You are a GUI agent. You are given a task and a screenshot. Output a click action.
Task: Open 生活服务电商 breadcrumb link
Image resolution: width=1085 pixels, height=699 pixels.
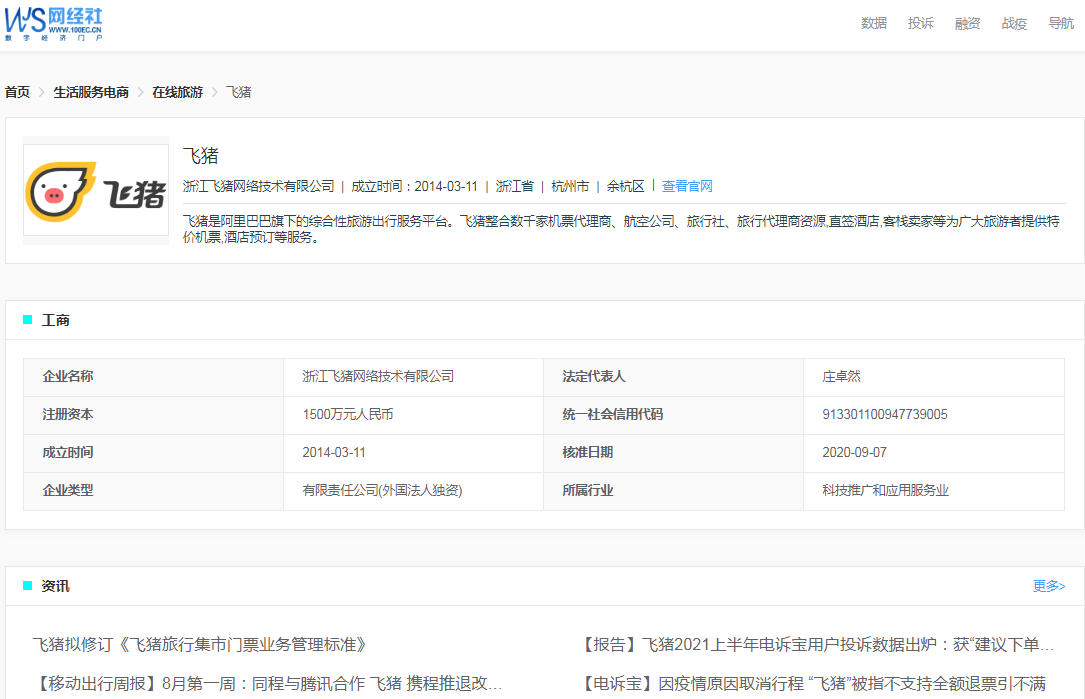tap(91, 92)
